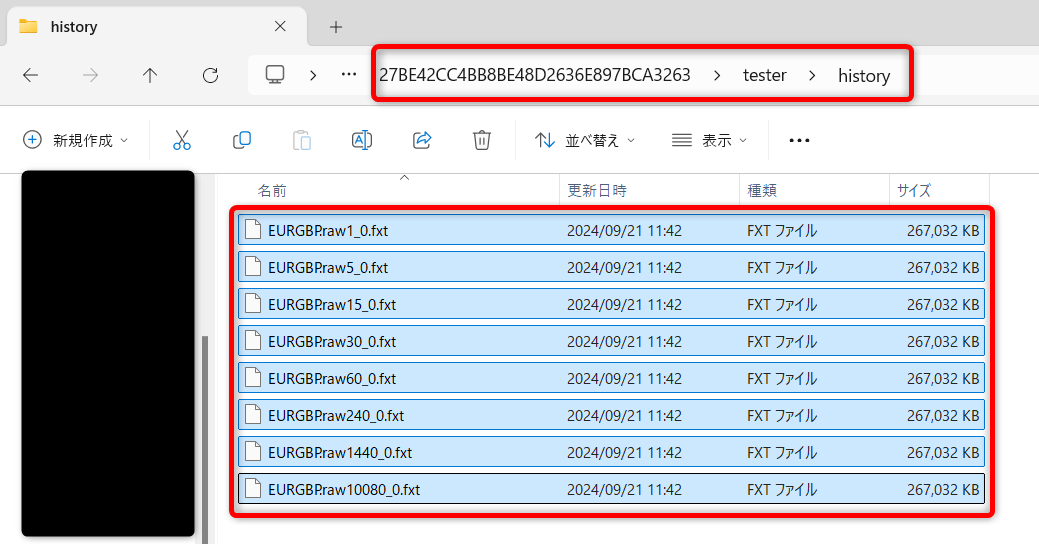
Task: Copy selected files
Action: (x=242, y=140)
